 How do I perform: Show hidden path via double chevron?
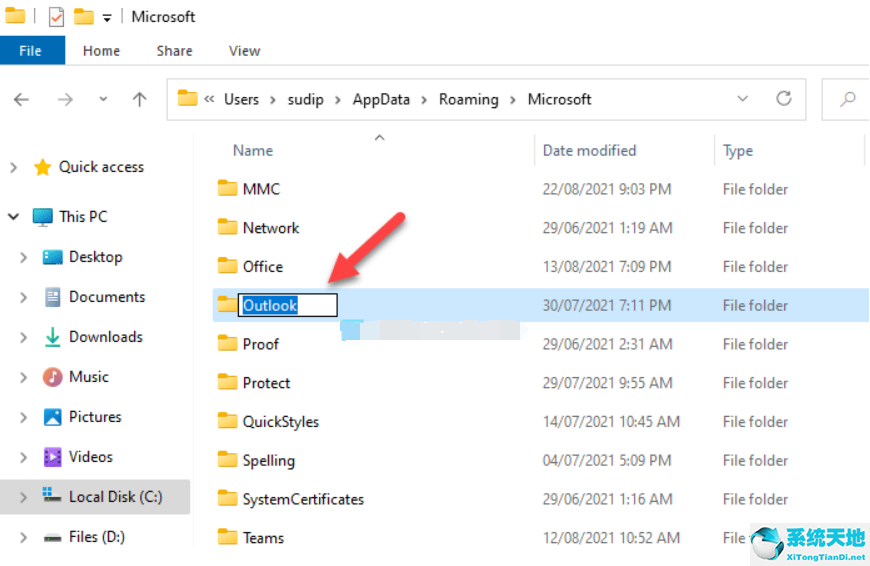209,99
